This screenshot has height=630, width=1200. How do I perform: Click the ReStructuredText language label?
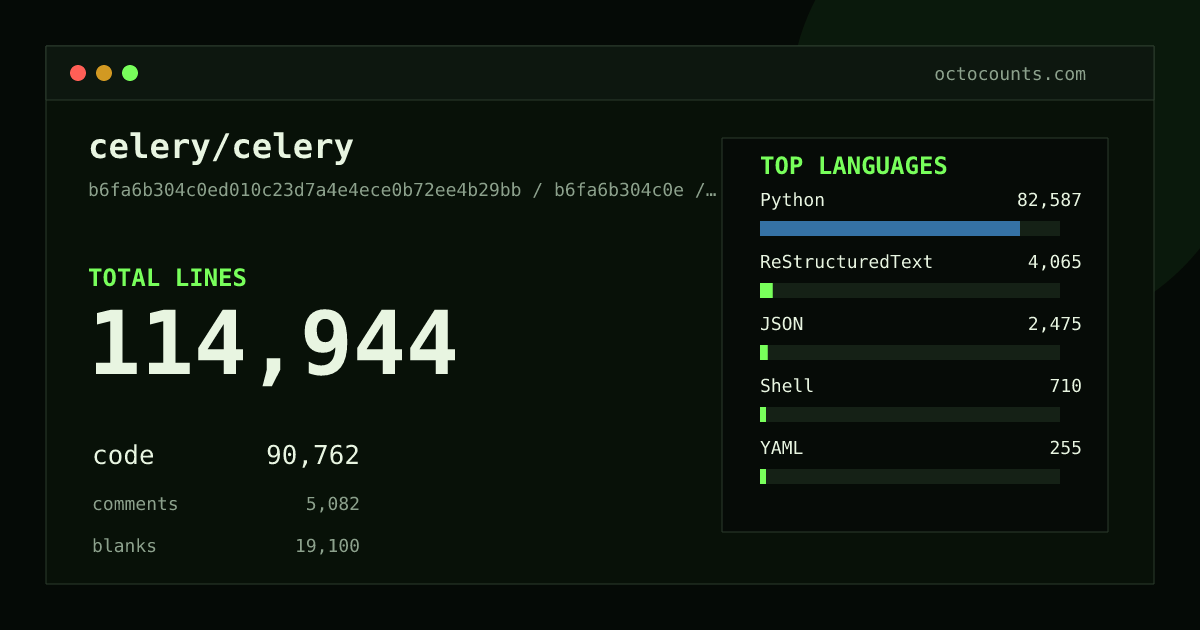pos(846,262)
